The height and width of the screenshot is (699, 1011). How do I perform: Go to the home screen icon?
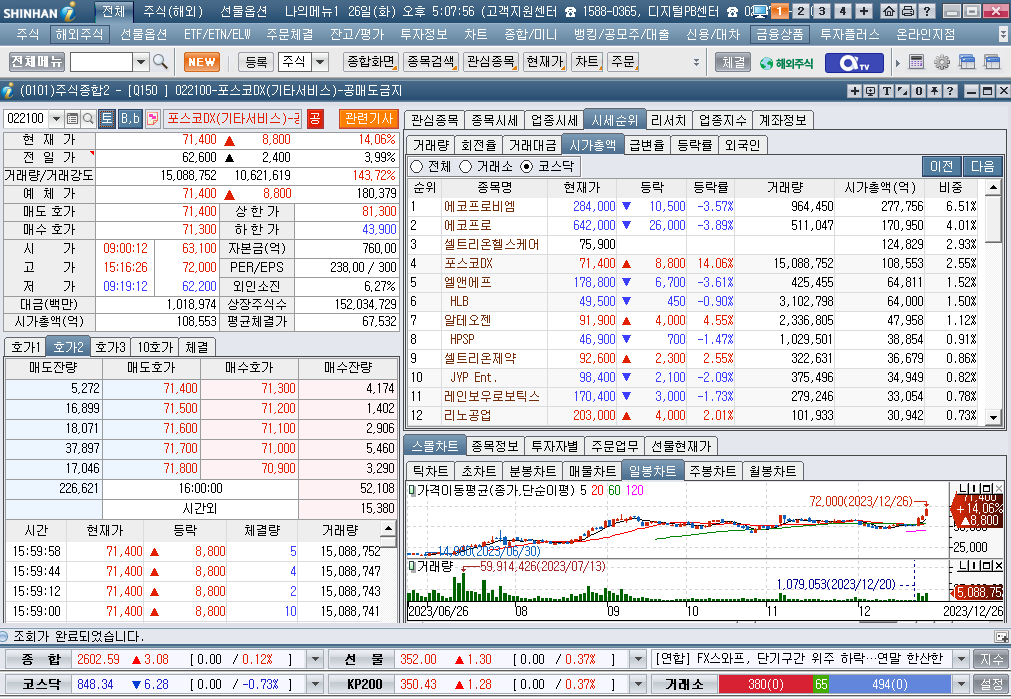coord(888,11)
